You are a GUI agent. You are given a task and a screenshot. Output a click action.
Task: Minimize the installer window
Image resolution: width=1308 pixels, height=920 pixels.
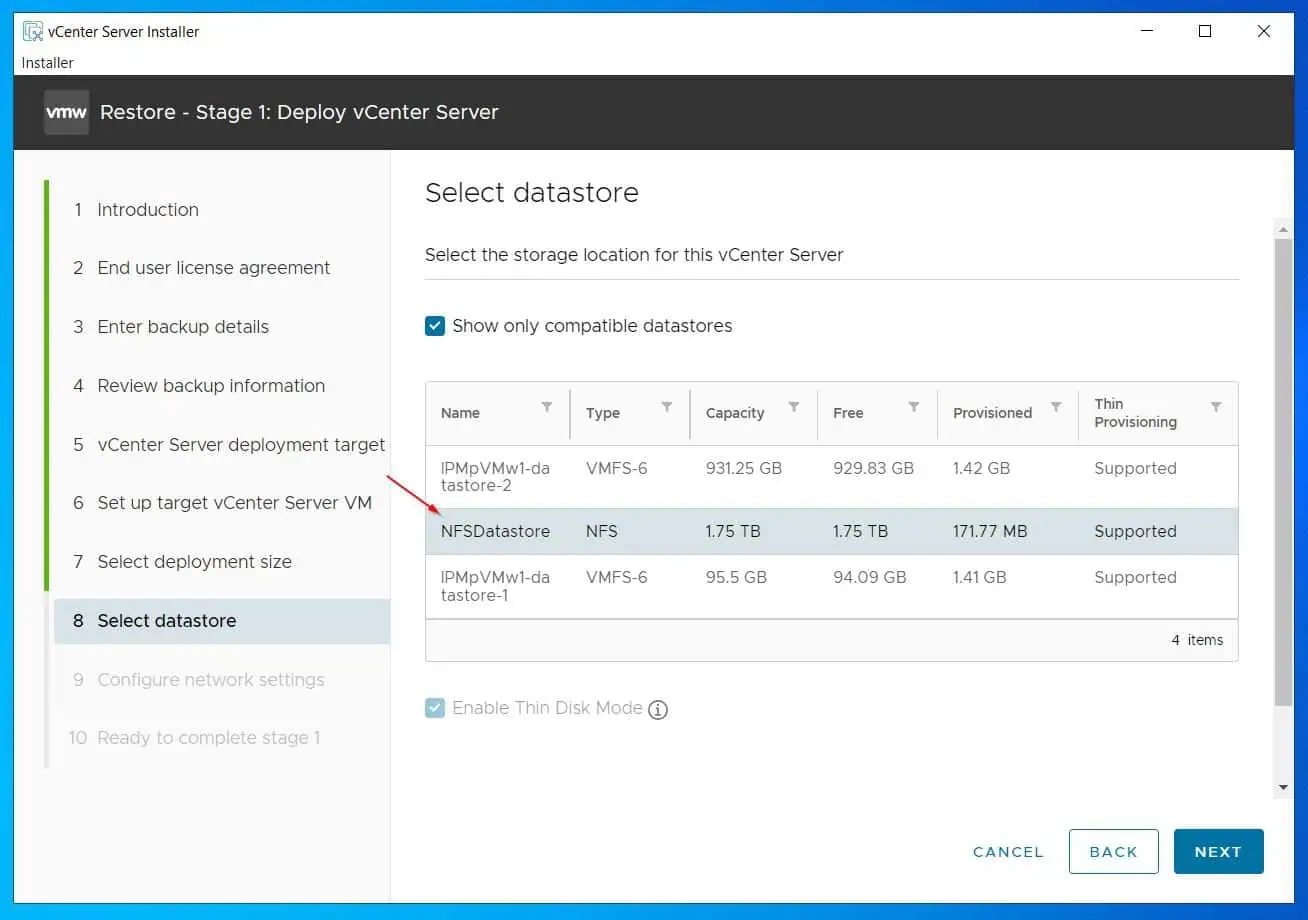click(x=1146, y=31)
